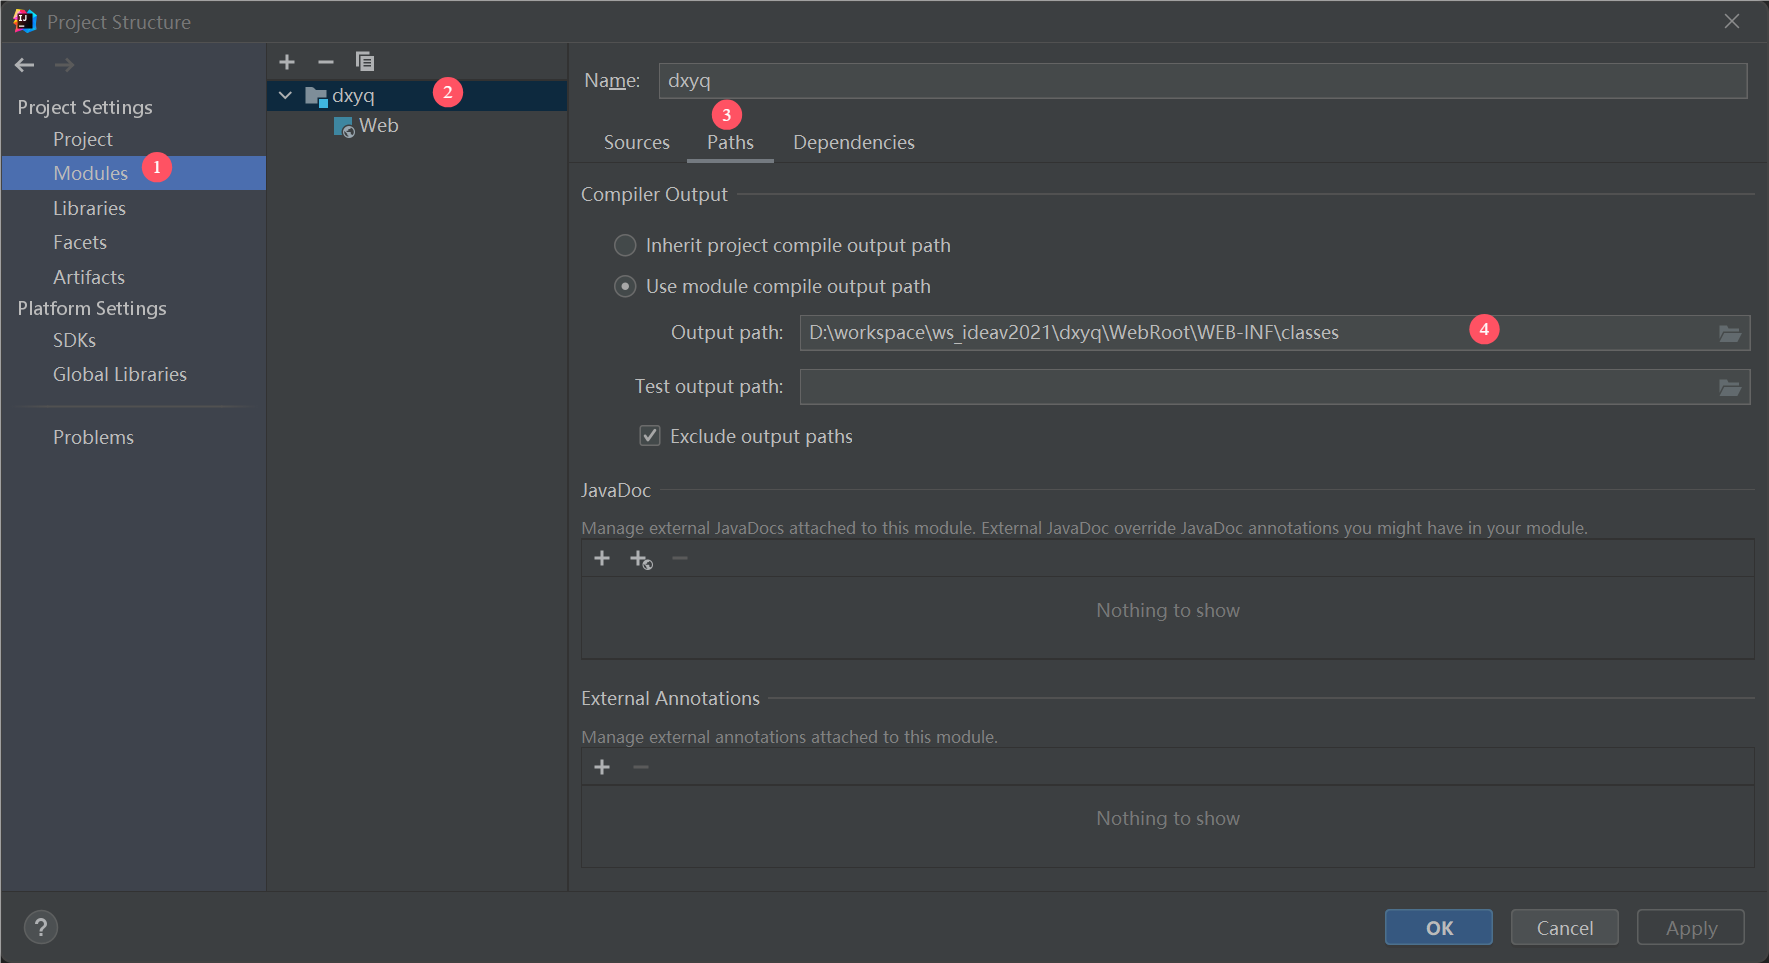This screenshot has width=1769, height=963.
Task: Open help with question mark button
Action: tap(41, 927)
